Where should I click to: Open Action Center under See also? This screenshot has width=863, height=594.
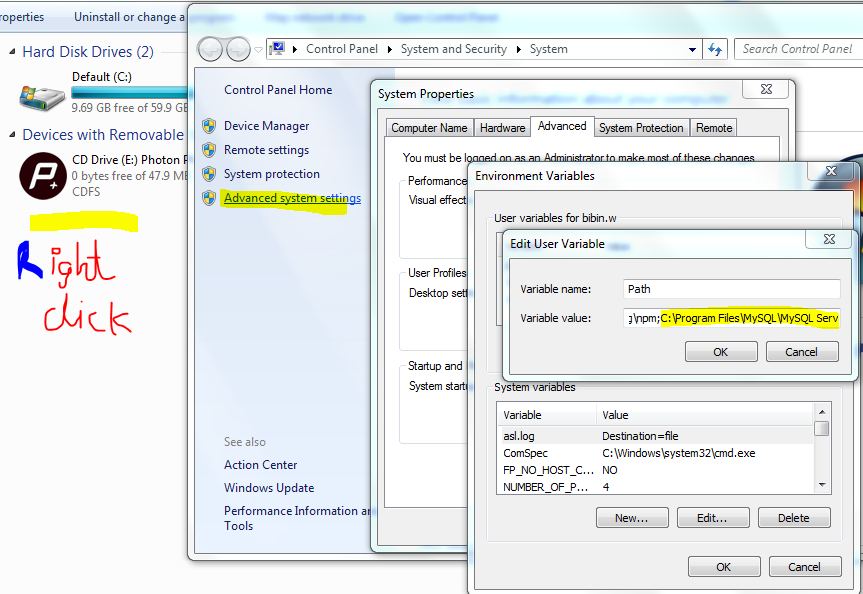pos(260,465)
